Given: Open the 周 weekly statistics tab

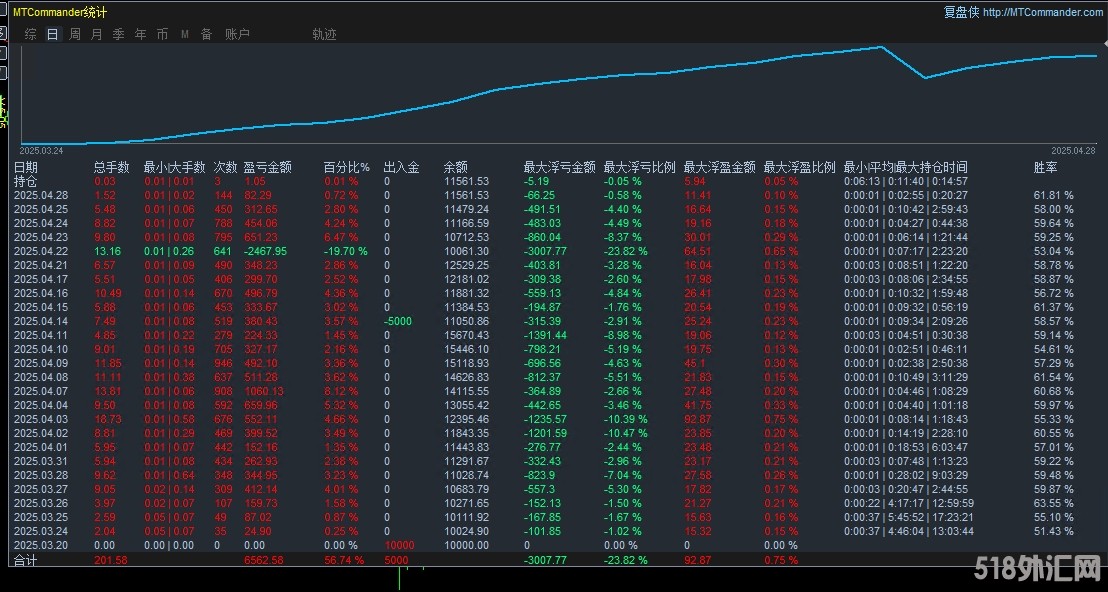Looking at the screenshot, I should [75, 34].
